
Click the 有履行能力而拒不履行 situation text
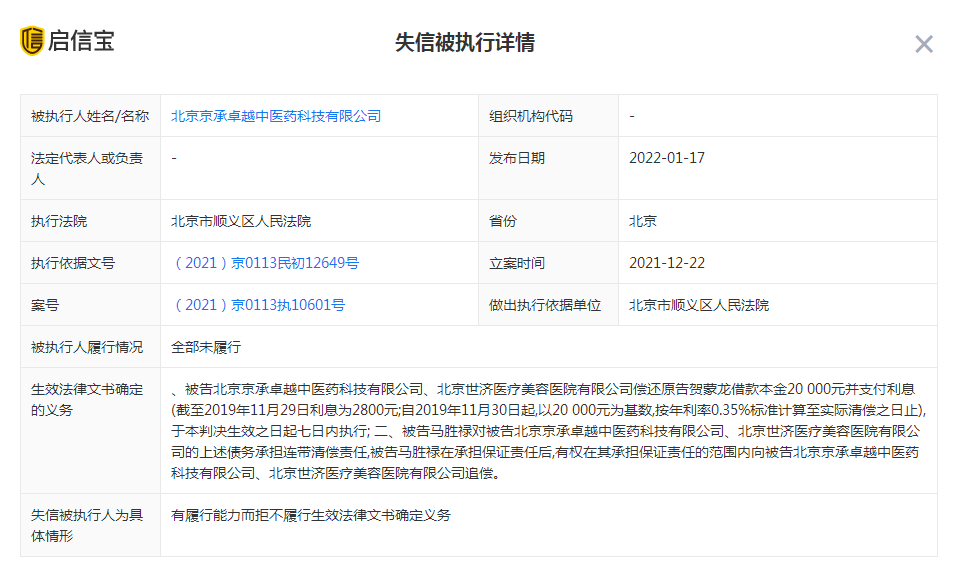[x=311, y=515]
